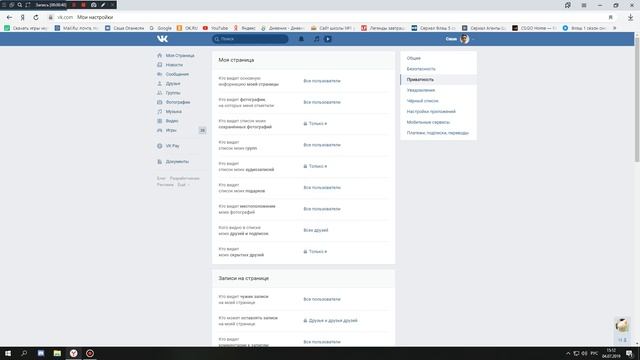The width and height of the screenshot is (640, 360).
Task: Open the music note player in header
Action: click(316, 39)
